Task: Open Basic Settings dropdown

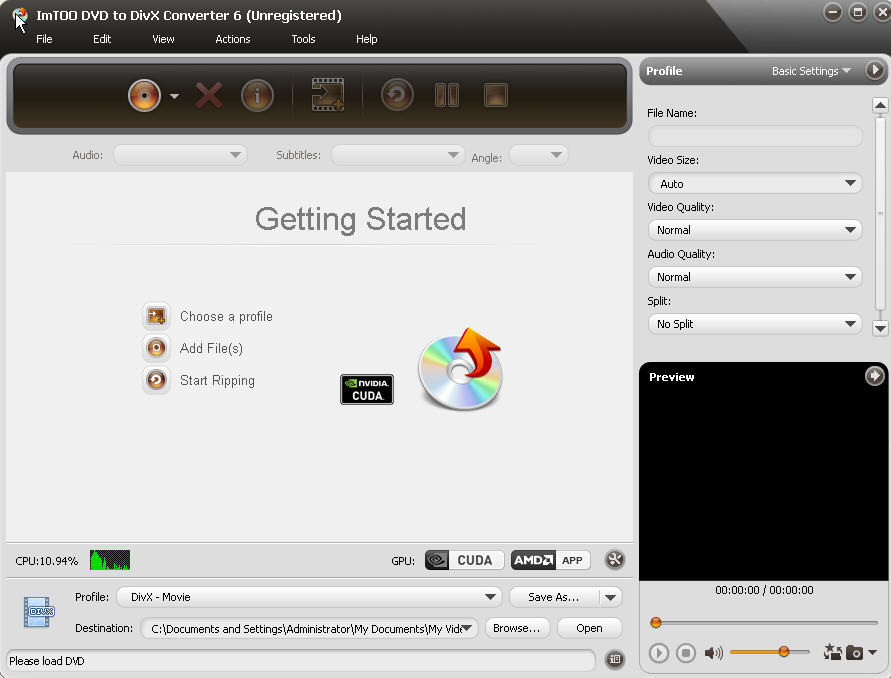Action: (x=811, y=71)
